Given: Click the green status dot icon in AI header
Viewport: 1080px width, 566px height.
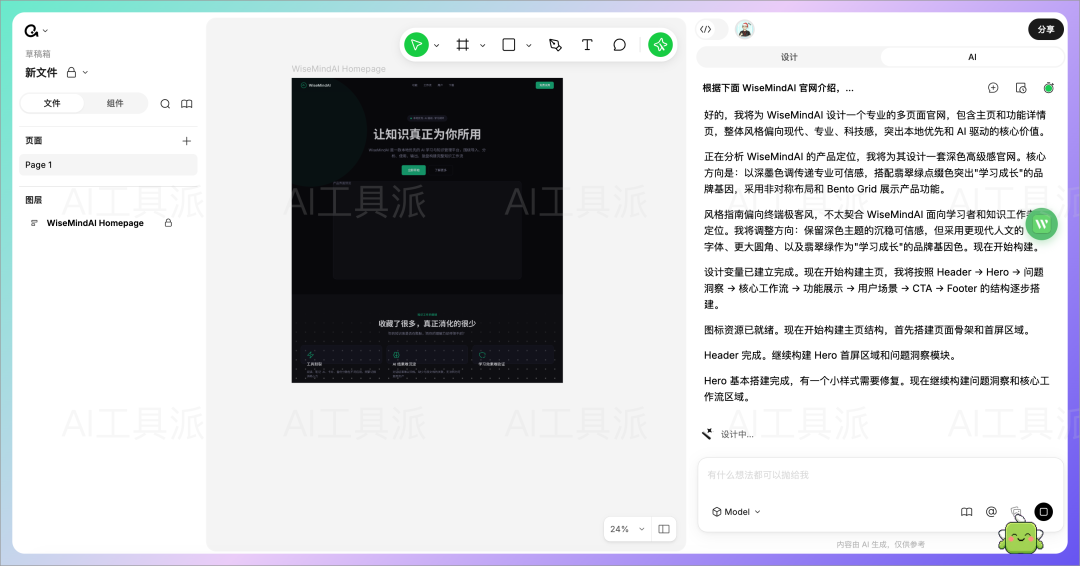Looking at the screenshot, I should tap(1048, 88).
